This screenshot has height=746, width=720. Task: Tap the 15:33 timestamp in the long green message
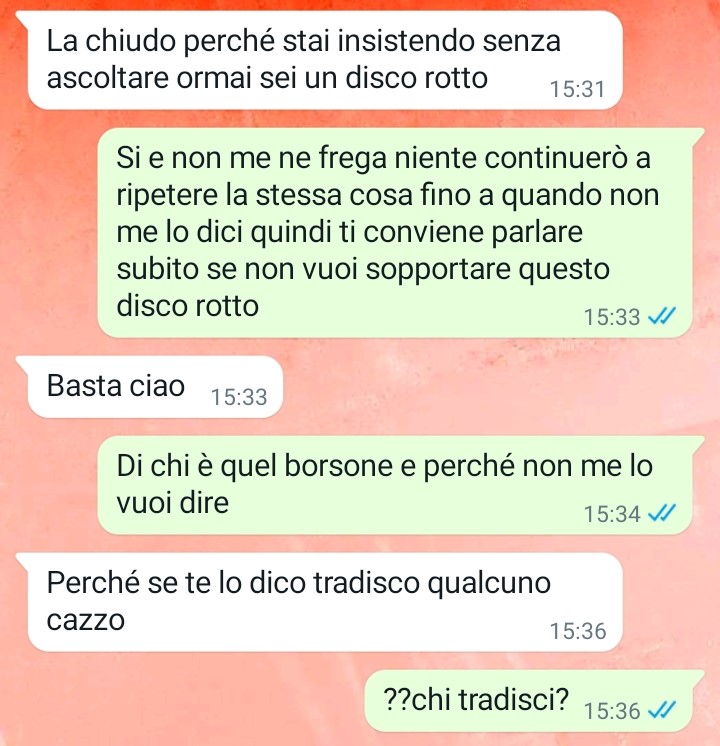tap(612, 317)
